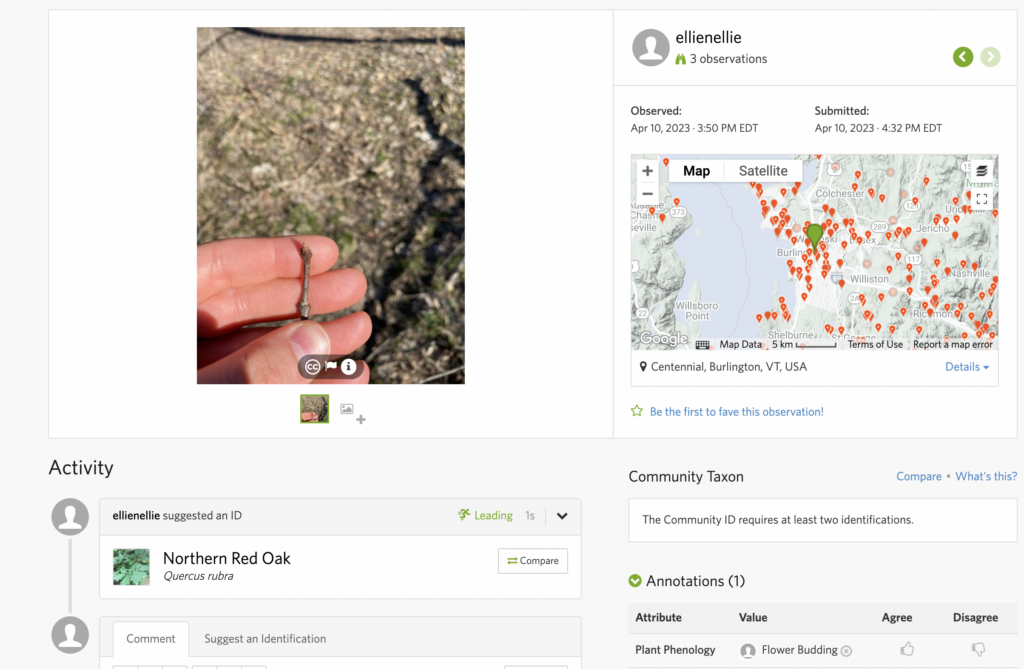1024x669 pixels.
Task: Toggle fullscreen map view
Action: pyautogui.click(x=981, y=199)
